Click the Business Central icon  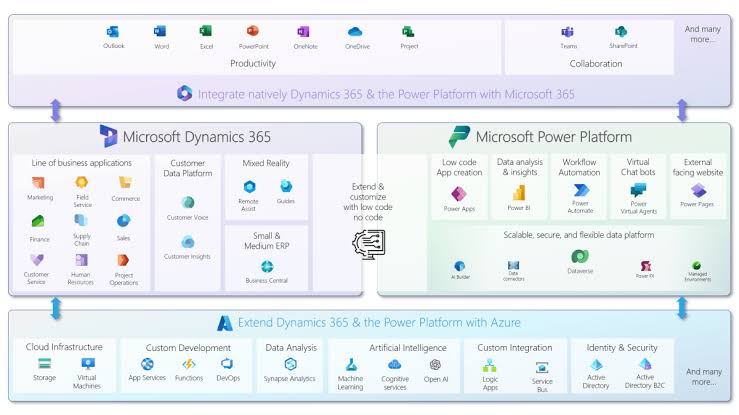pyautogui.click(x=267, y=267)
